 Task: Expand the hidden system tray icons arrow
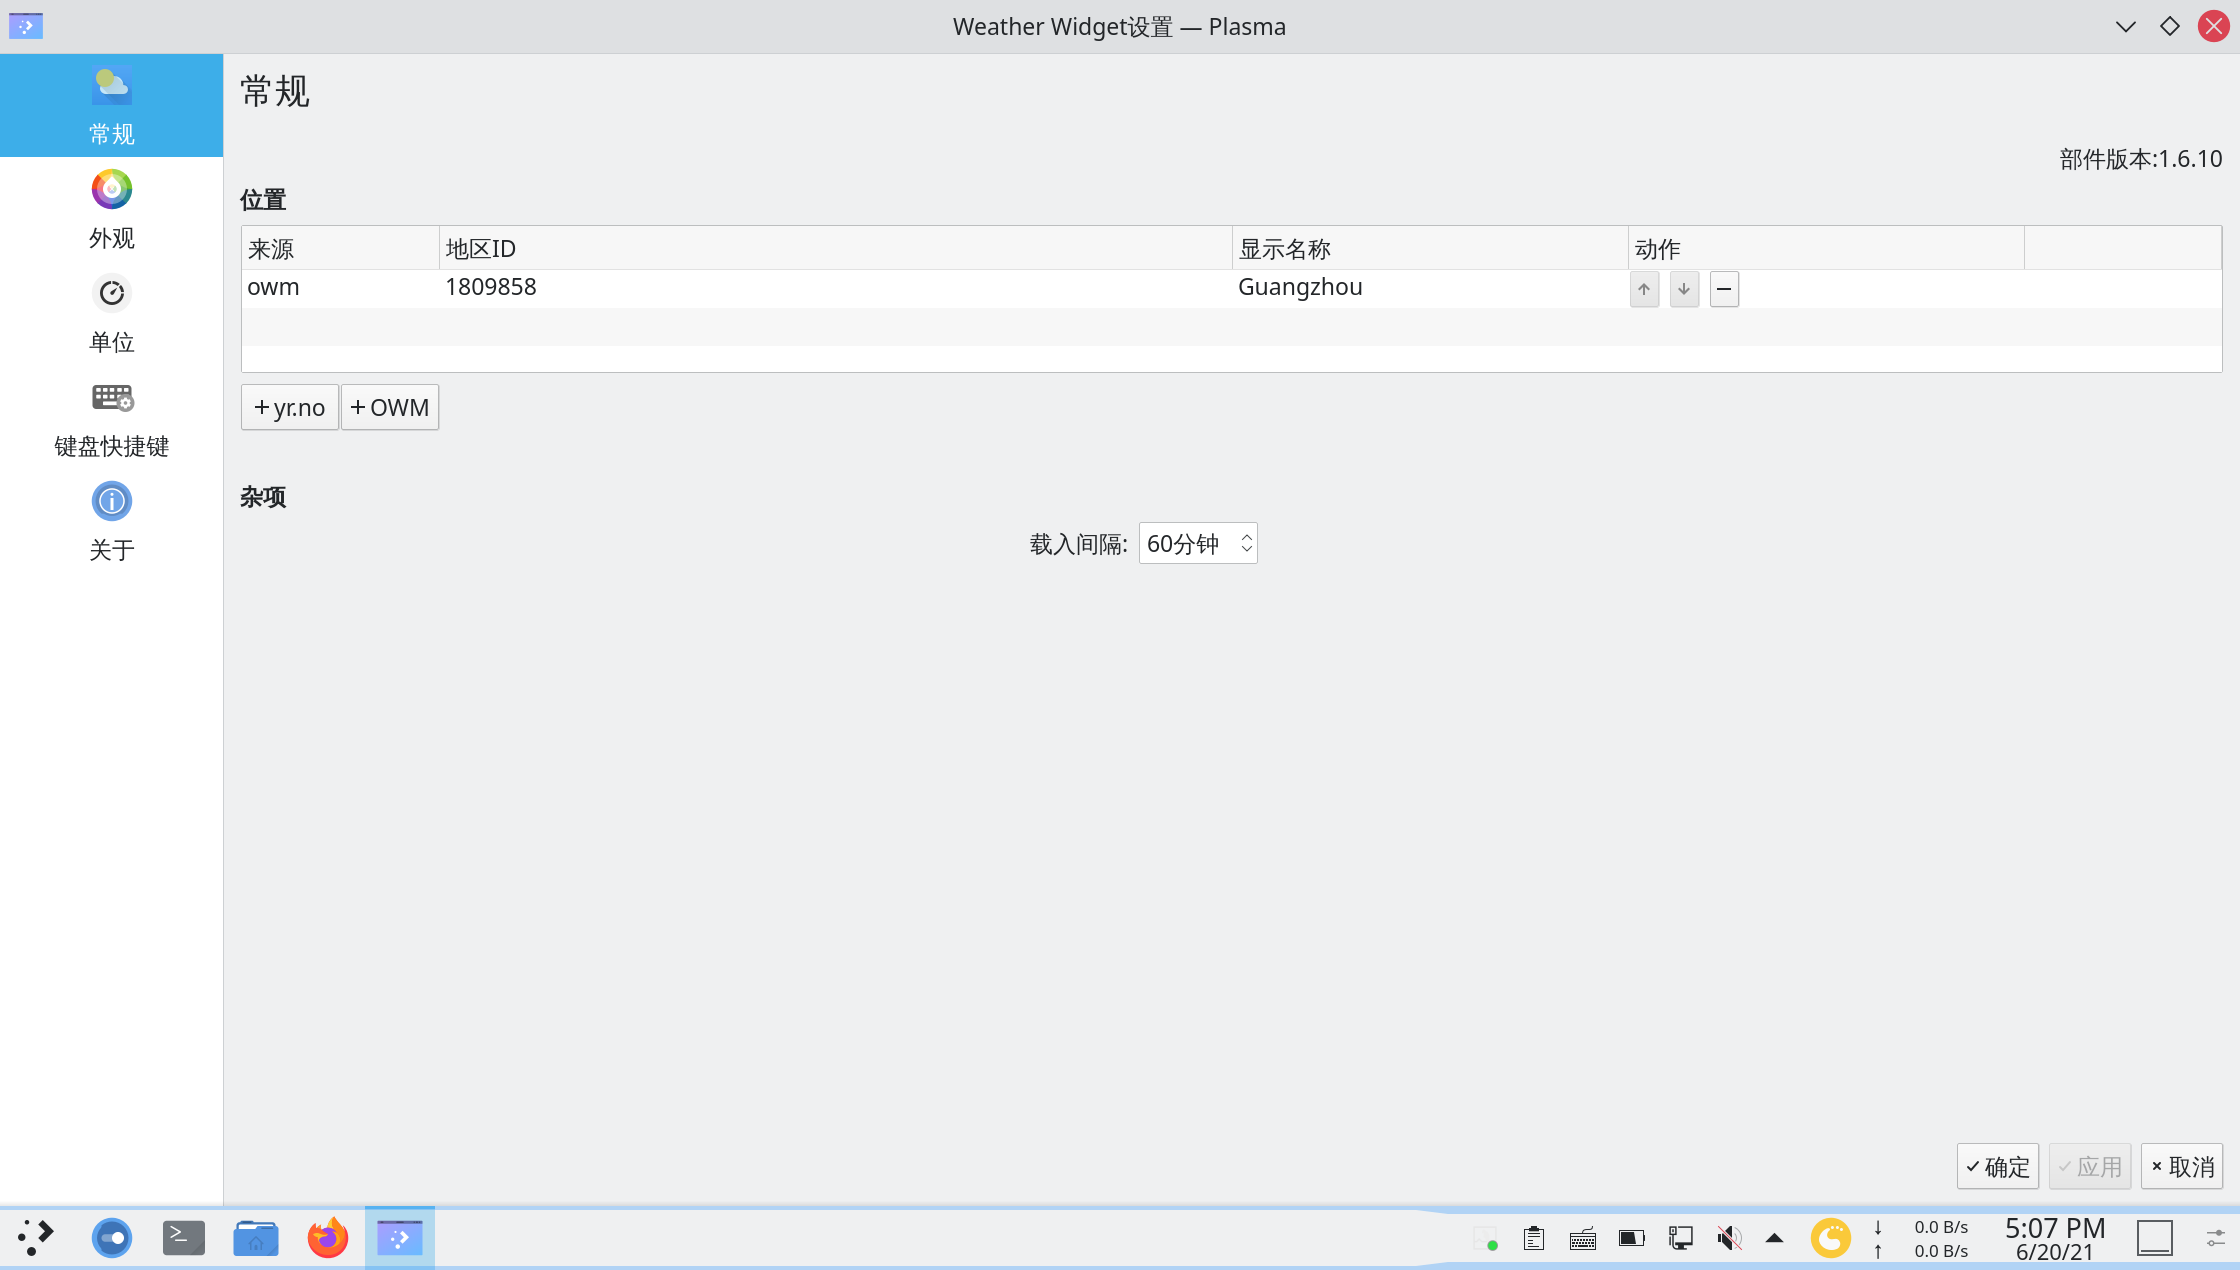pos(1775,1237)
